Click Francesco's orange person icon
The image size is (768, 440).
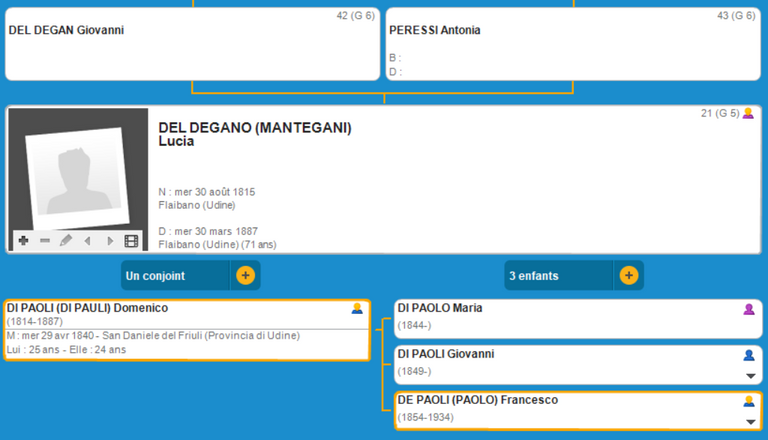(x=749, y=401)
